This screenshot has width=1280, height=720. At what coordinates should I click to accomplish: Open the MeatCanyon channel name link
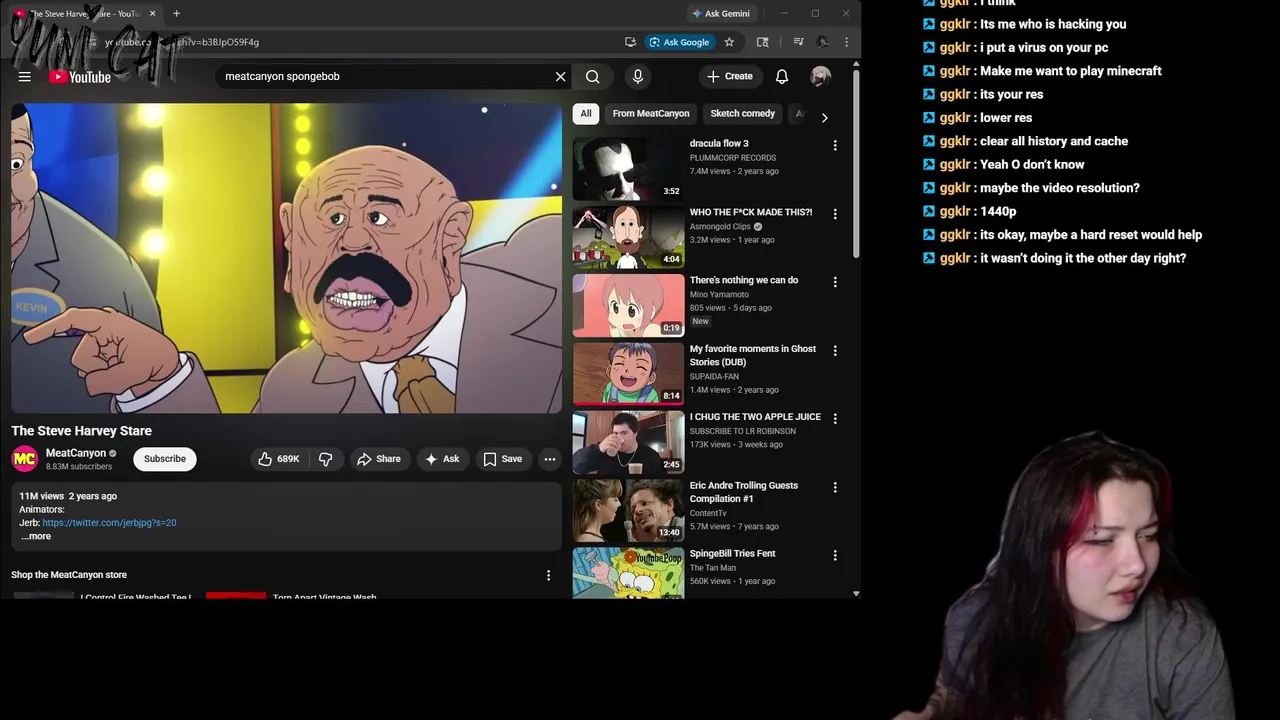76,453
